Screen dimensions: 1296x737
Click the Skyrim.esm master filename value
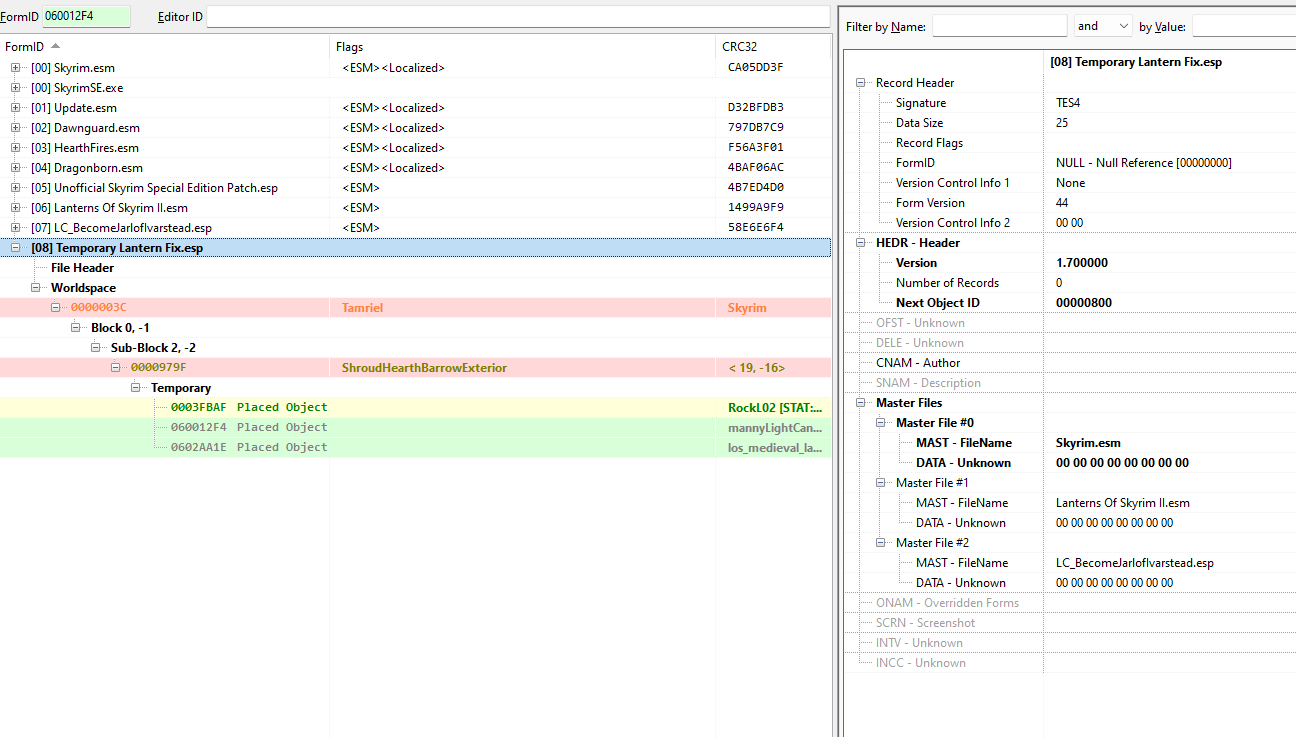click(1088, 443)
